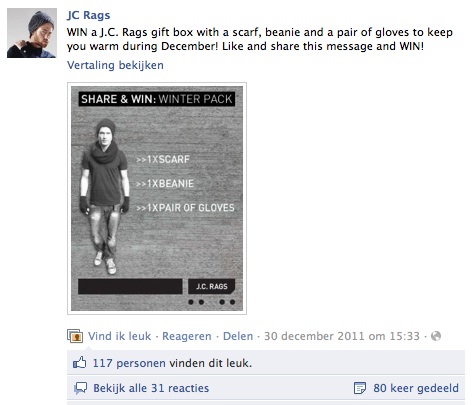
Task: Share the post using Delen
Action: point(238,336)
